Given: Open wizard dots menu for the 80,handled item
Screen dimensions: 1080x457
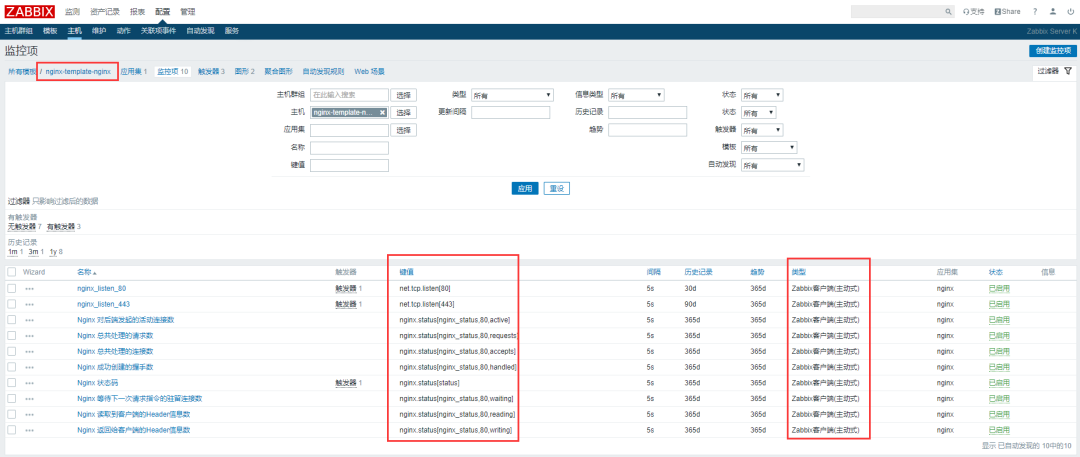Looking at the screenshot, I should pyautogui.click(x=30, y=367).
